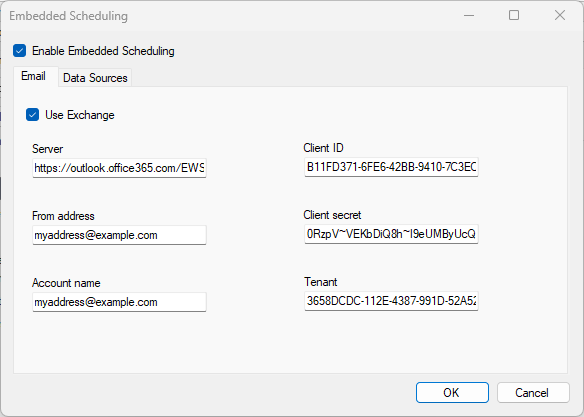This screenshot has height=417, width=584.
Task: Click the Server label text
Action: point(48,149)
